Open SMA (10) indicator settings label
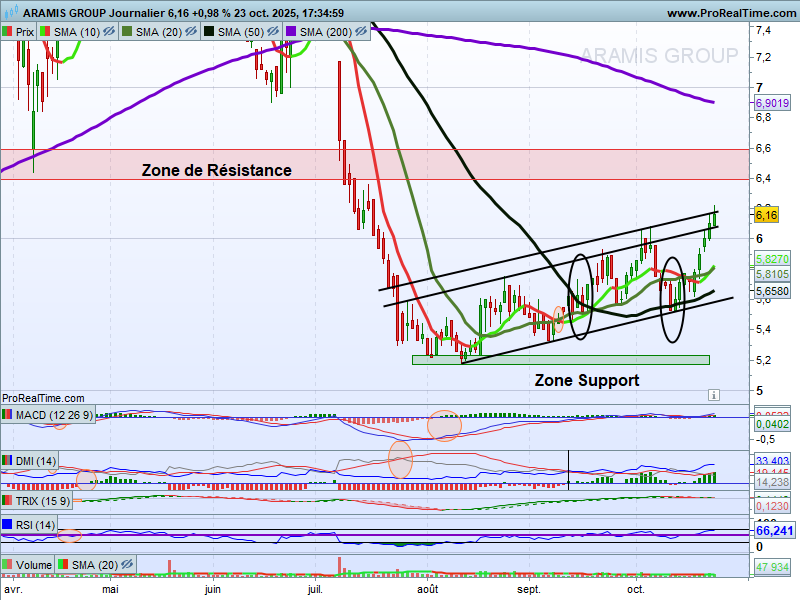 pyautogui.click(x=77, y=32)
